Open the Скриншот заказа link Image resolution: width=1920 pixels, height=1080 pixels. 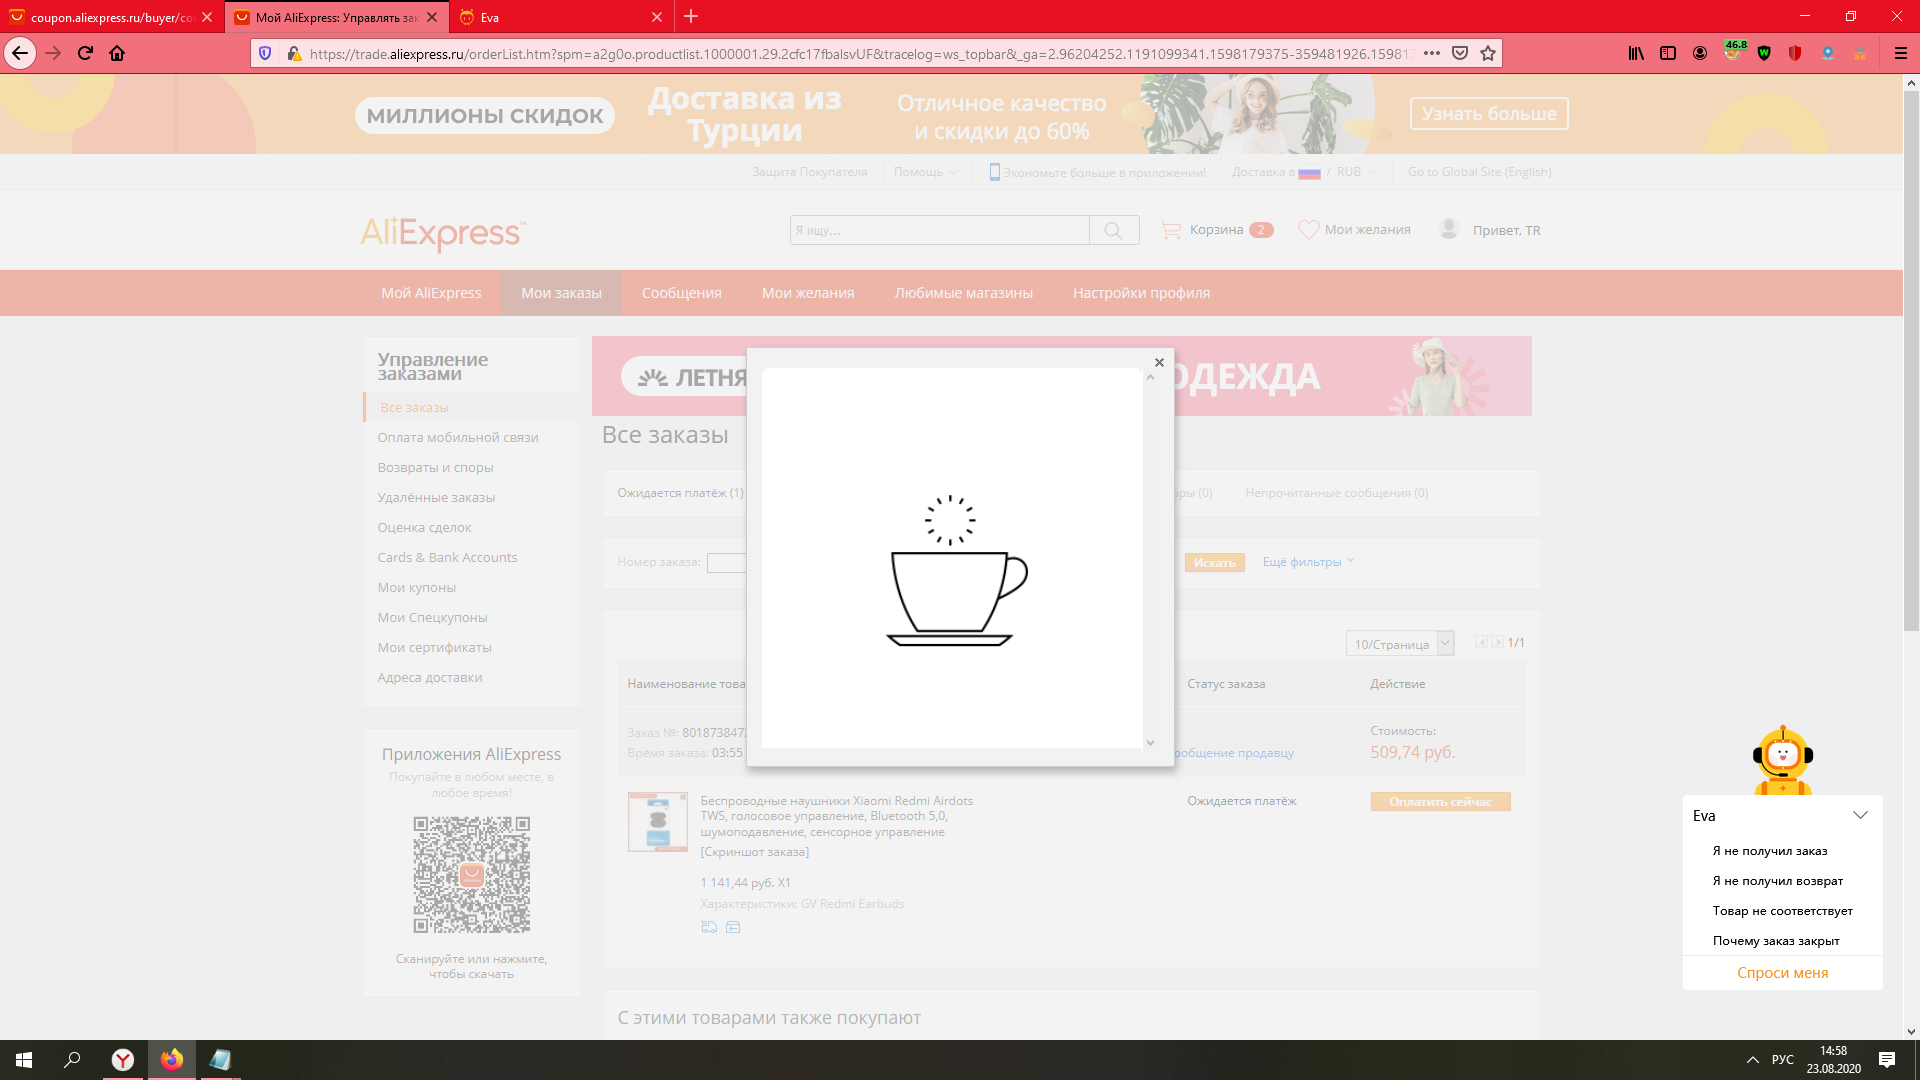pyautogui.click(x=755, y=852)
